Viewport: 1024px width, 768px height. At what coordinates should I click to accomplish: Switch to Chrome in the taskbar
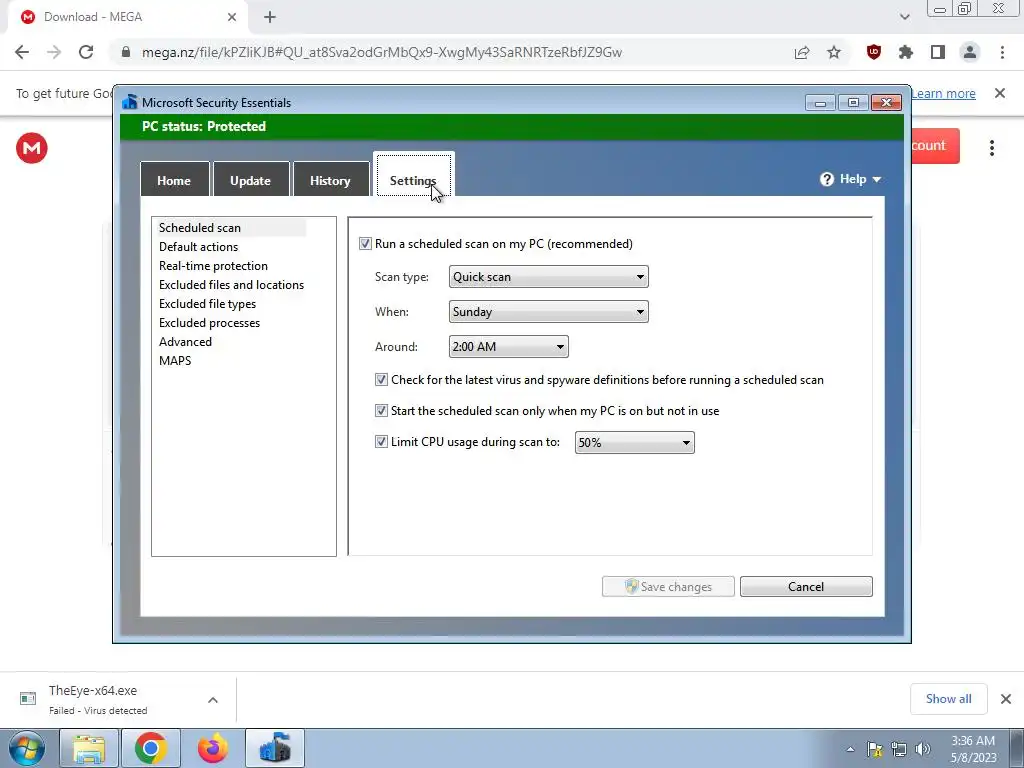coord(151,748)
